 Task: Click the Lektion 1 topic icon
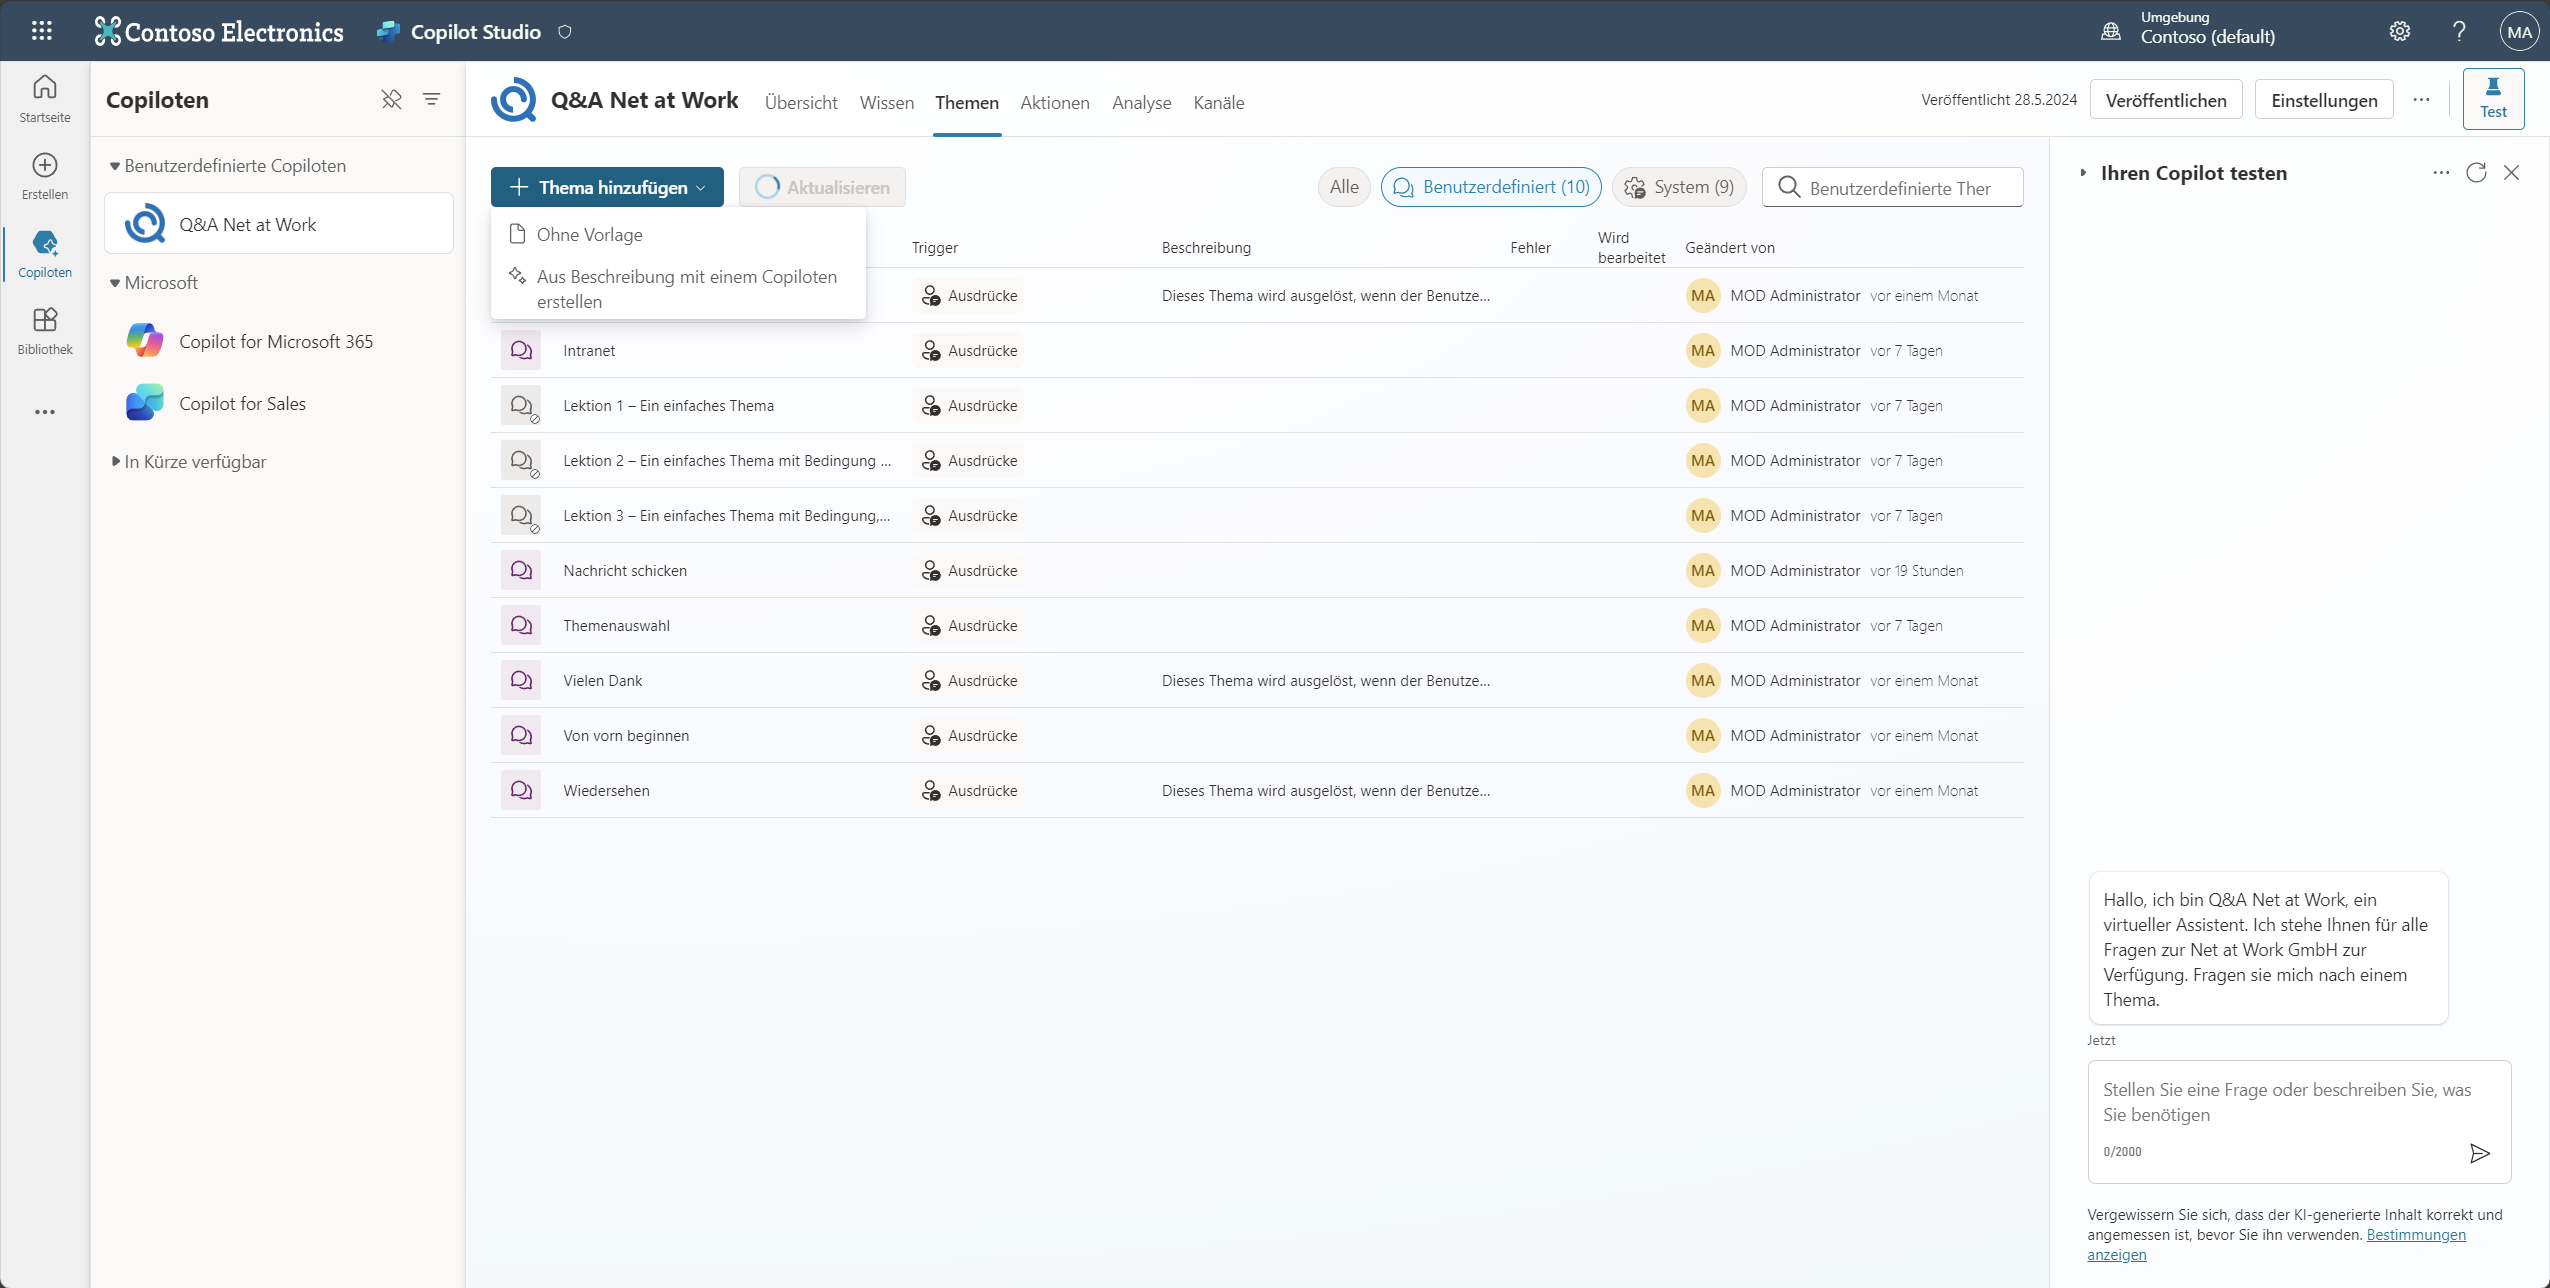coord(521,405)
